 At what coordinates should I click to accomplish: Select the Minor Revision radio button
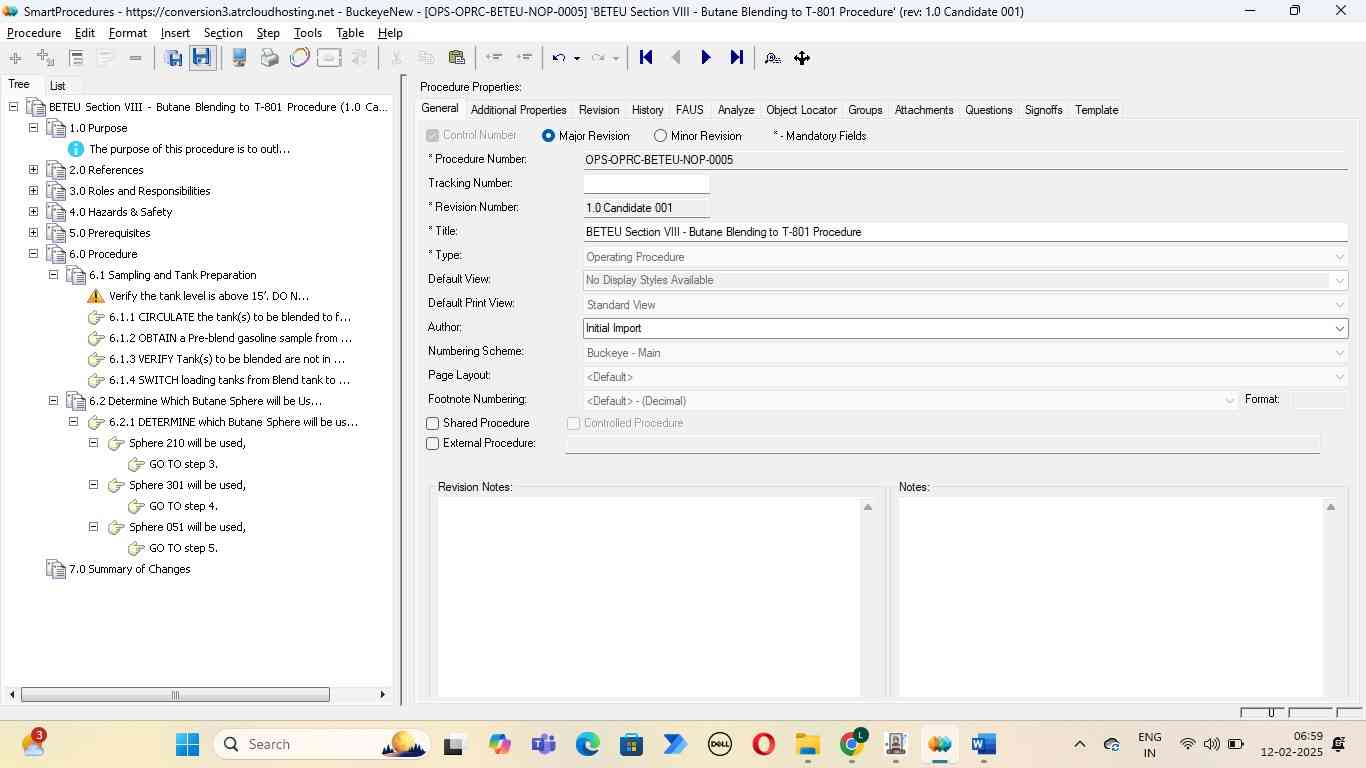(x=660, y=136)
